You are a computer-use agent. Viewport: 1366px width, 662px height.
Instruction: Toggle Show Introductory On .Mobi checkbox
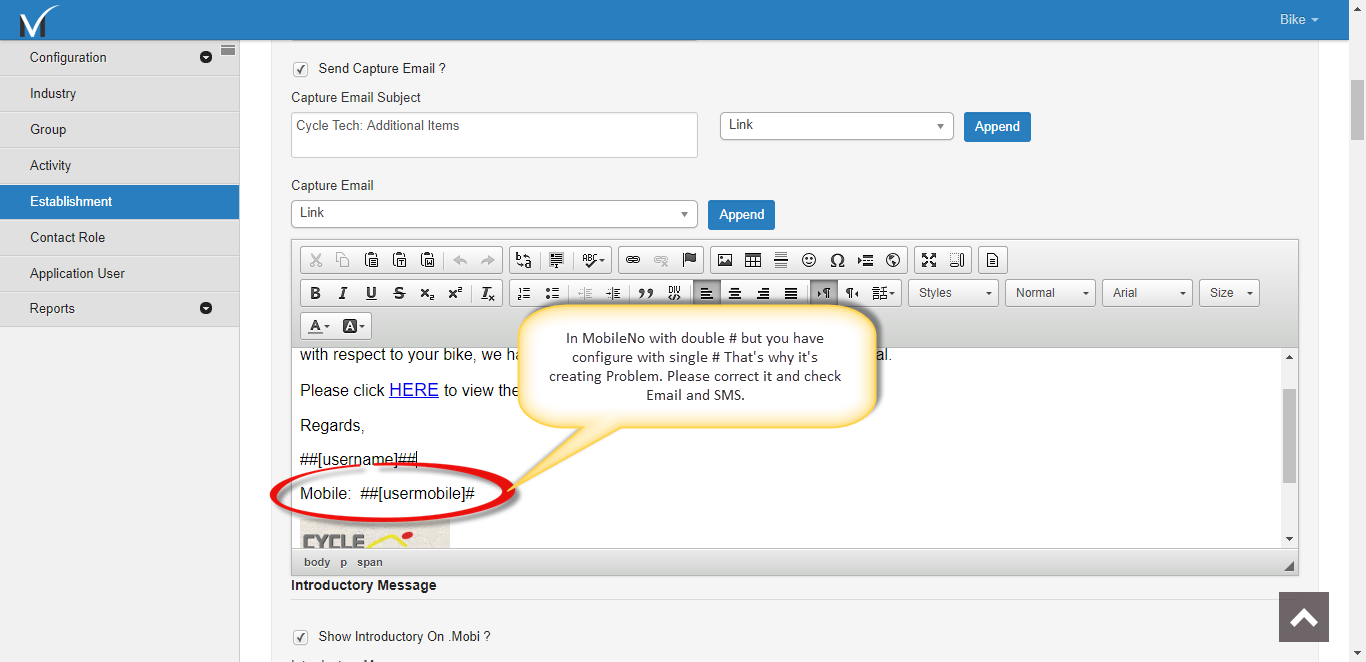click(x=300, y=637)
